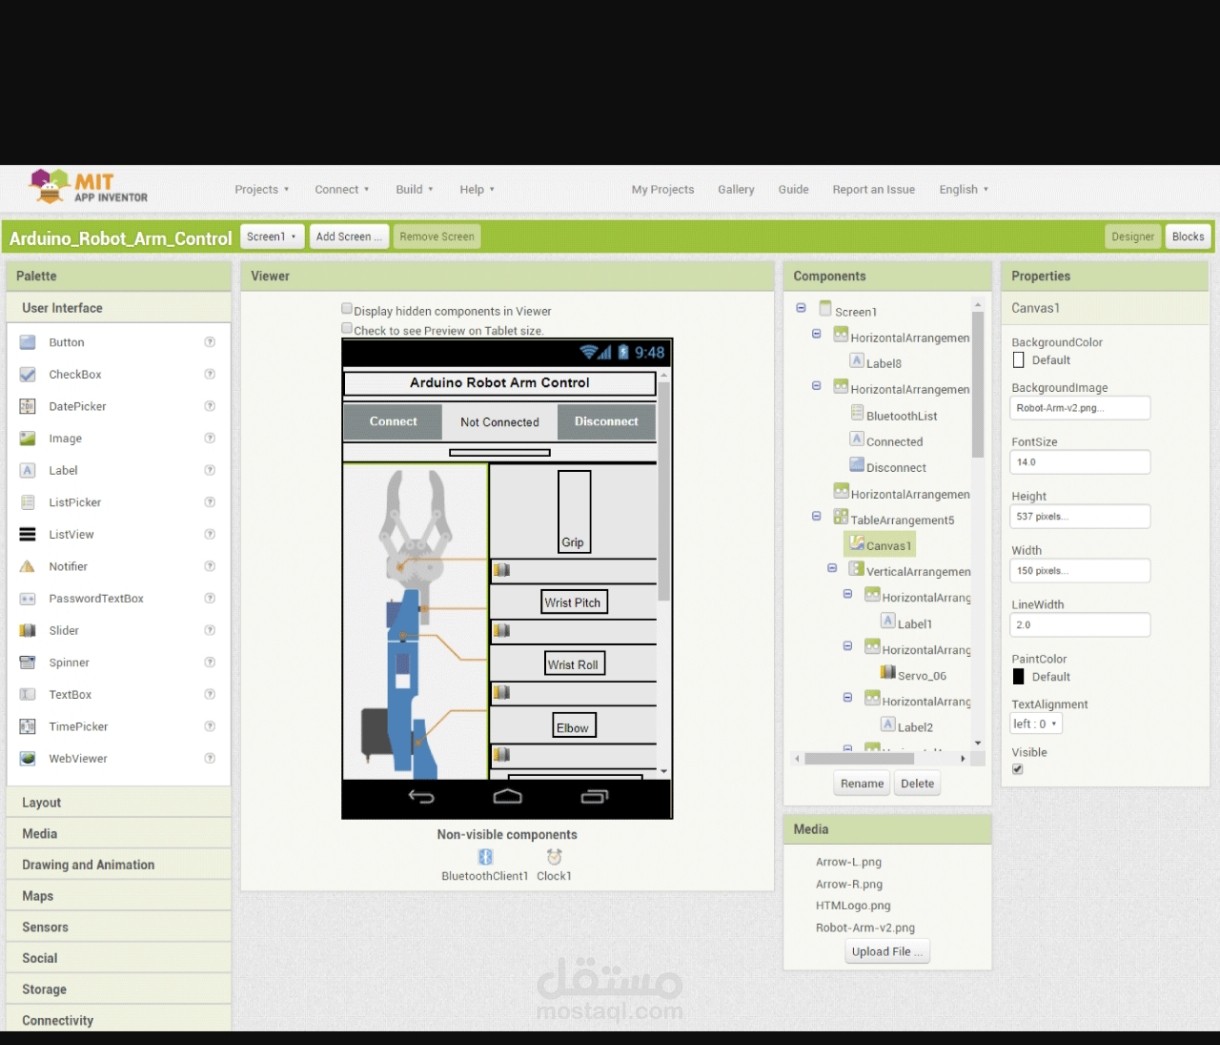Select the ListPicker component icon
Viewport: 1220px width, 1045px height.
coord(28,502)
